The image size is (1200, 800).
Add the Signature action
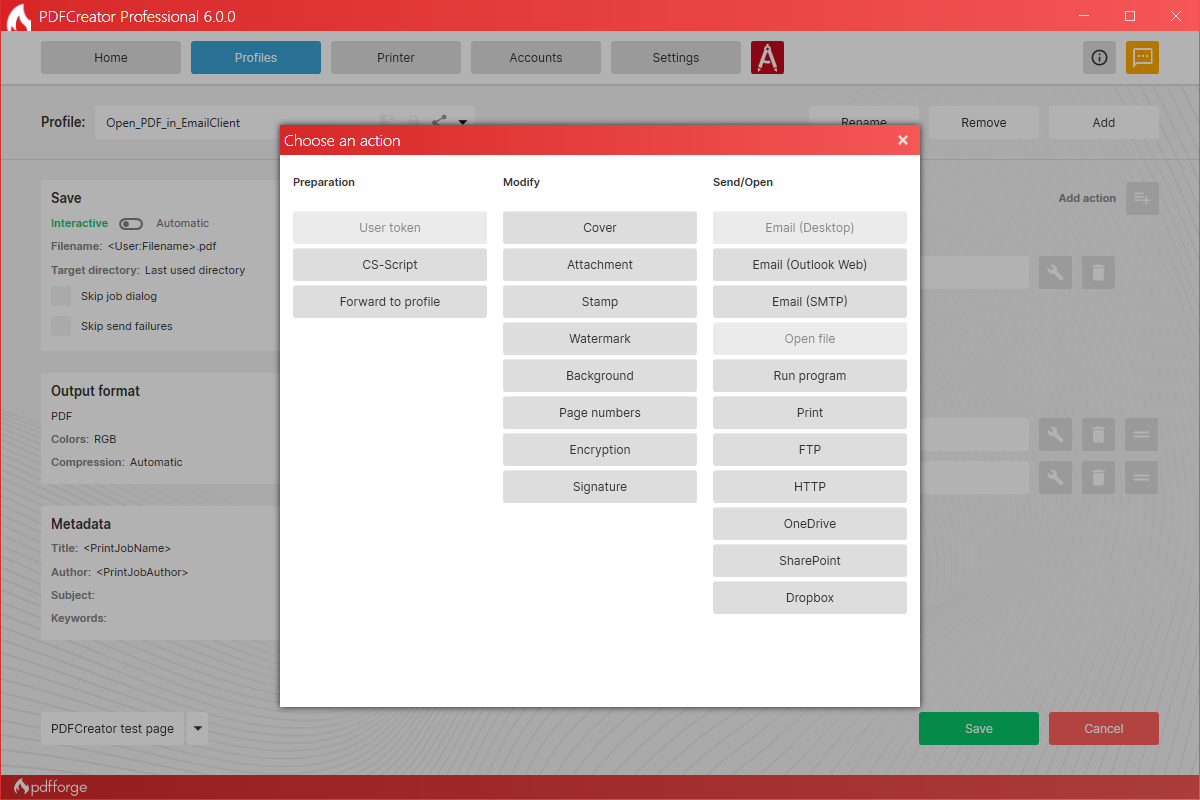600,487
